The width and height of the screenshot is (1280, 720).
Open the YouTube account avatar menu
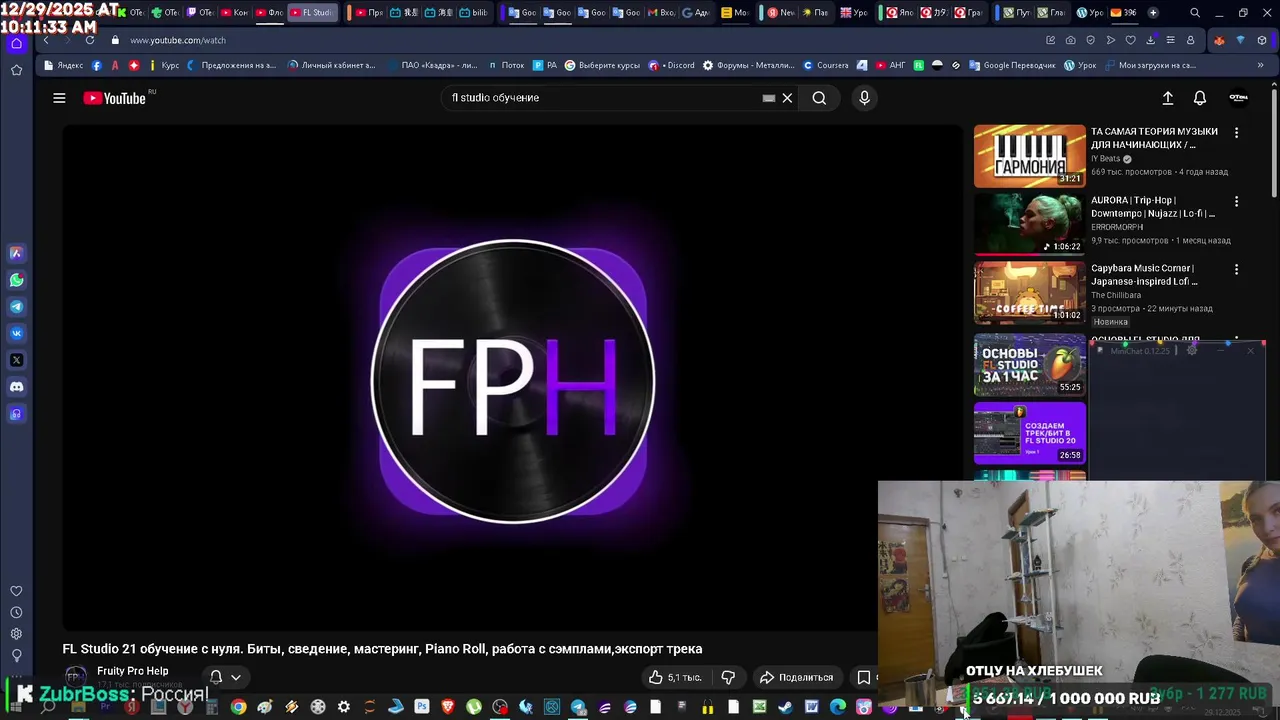pos(1238,98)
